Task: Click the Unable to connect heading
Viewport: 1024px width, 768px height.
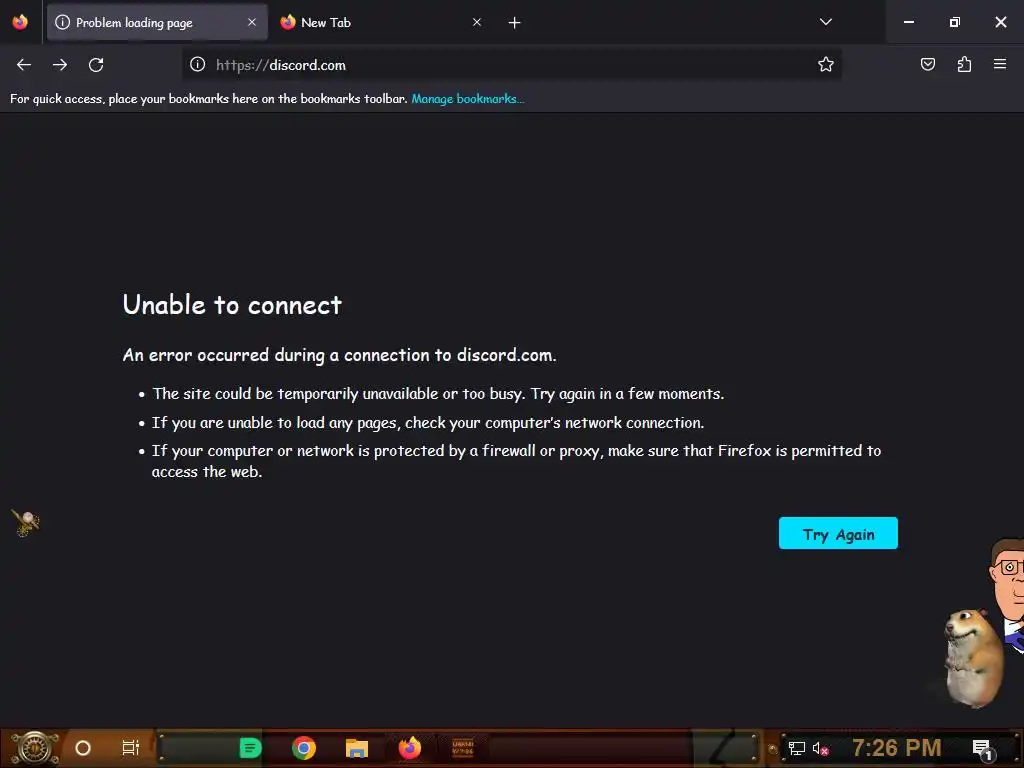Action: (x=232, y=305)
